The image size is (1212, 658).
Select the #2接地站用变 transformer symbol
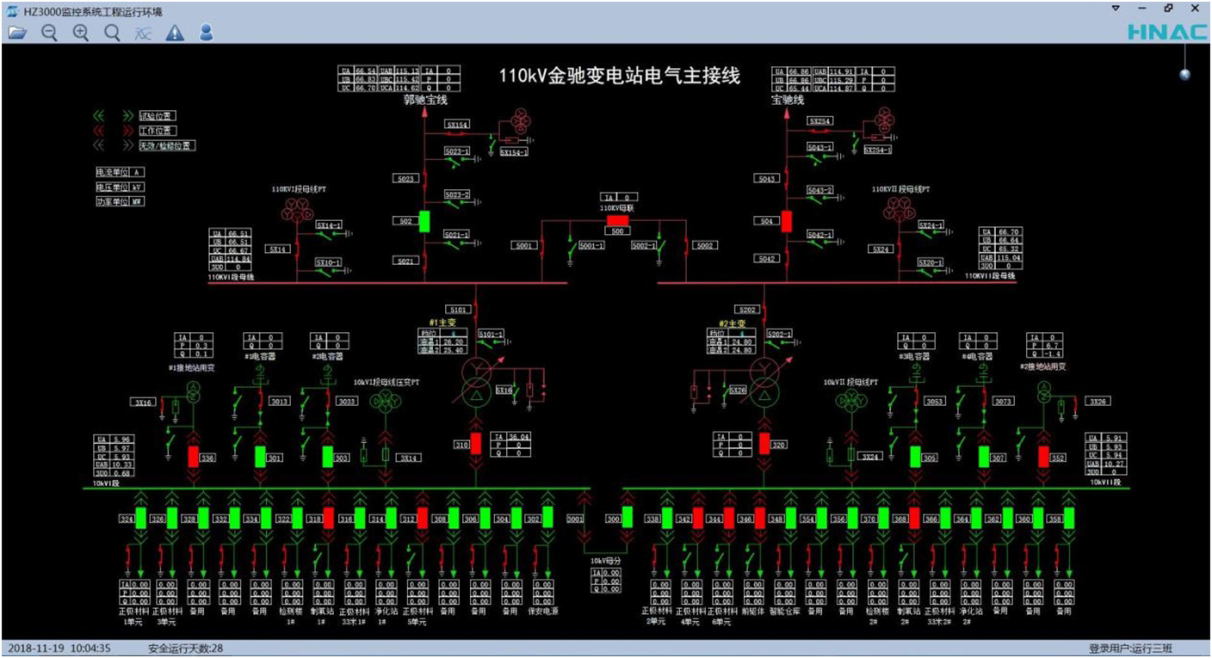[1044, 394]
